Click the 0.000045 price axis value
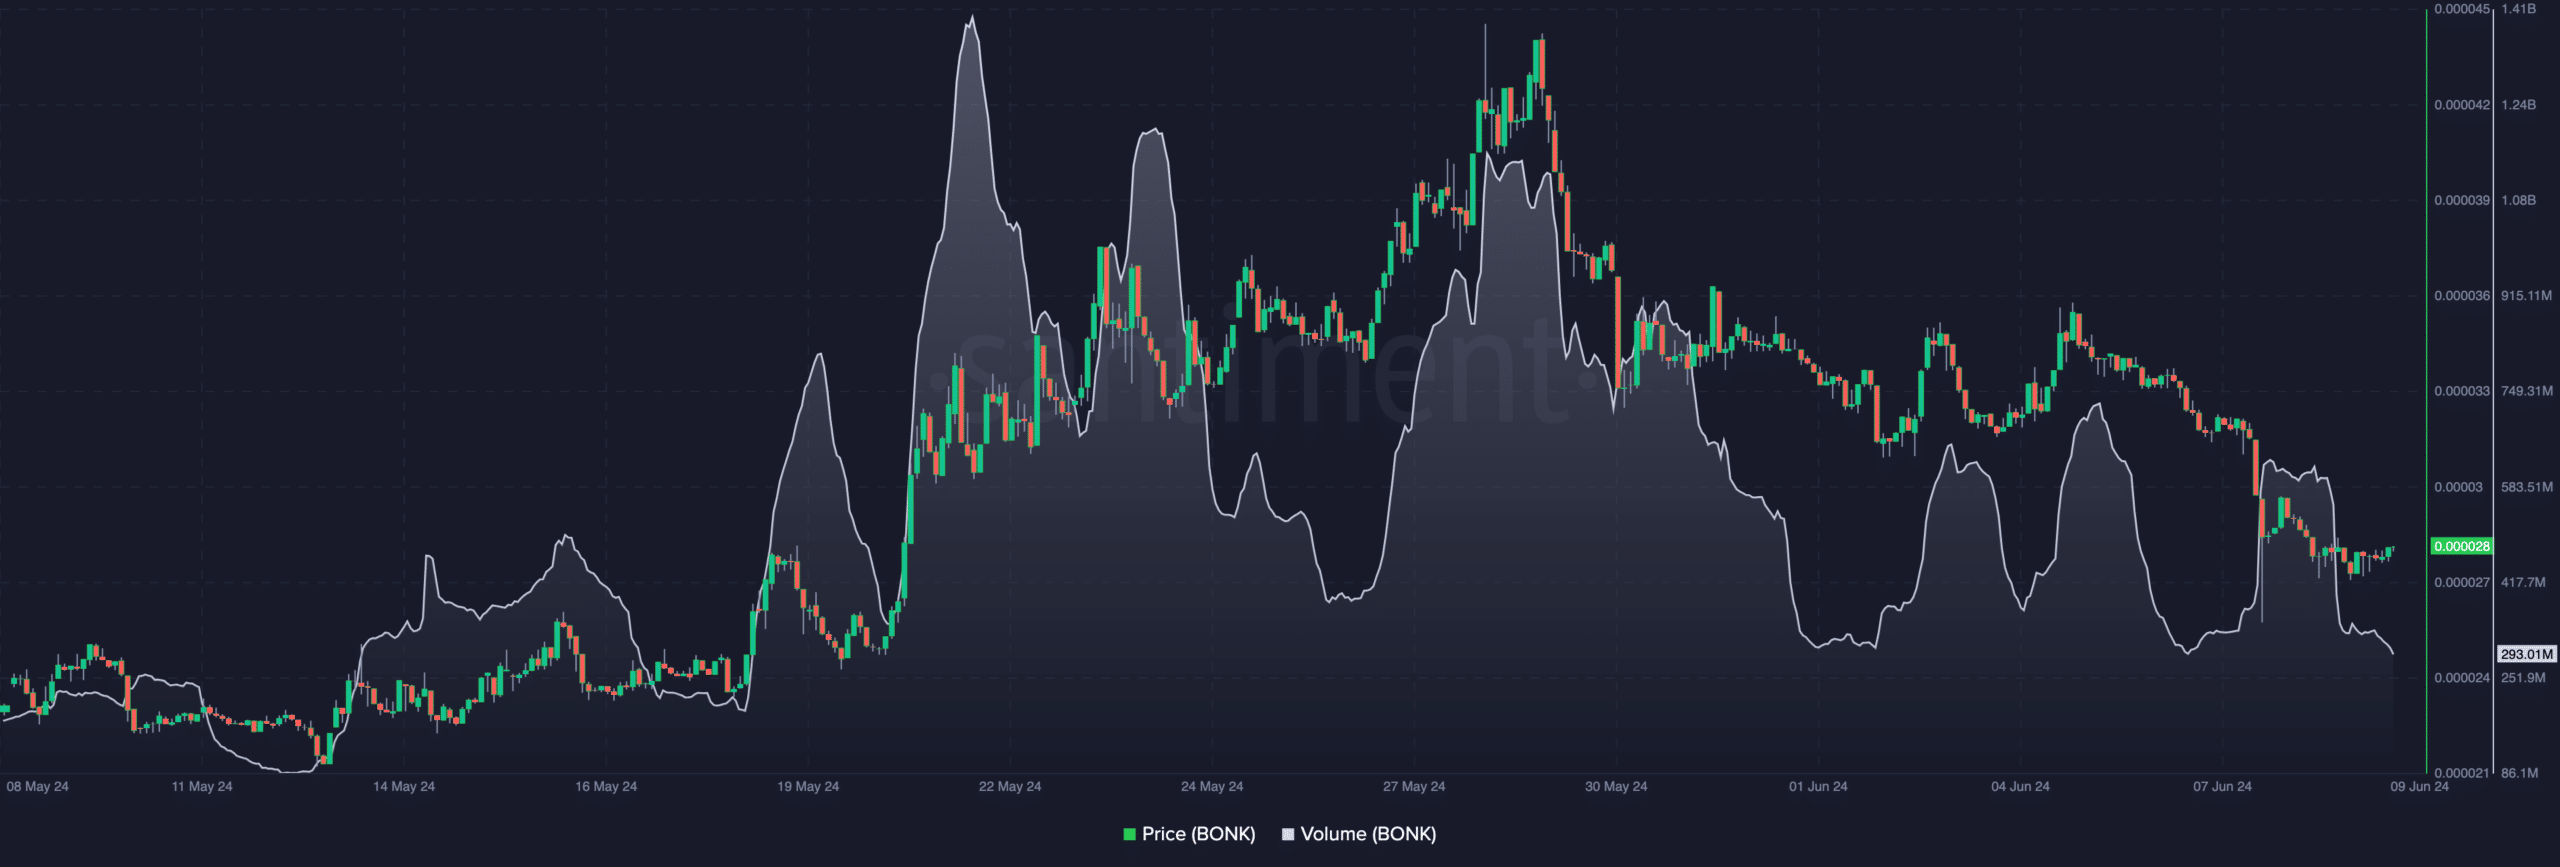Image resolution: width=2560 pixels, height=867 pixels. [2462, 9]
